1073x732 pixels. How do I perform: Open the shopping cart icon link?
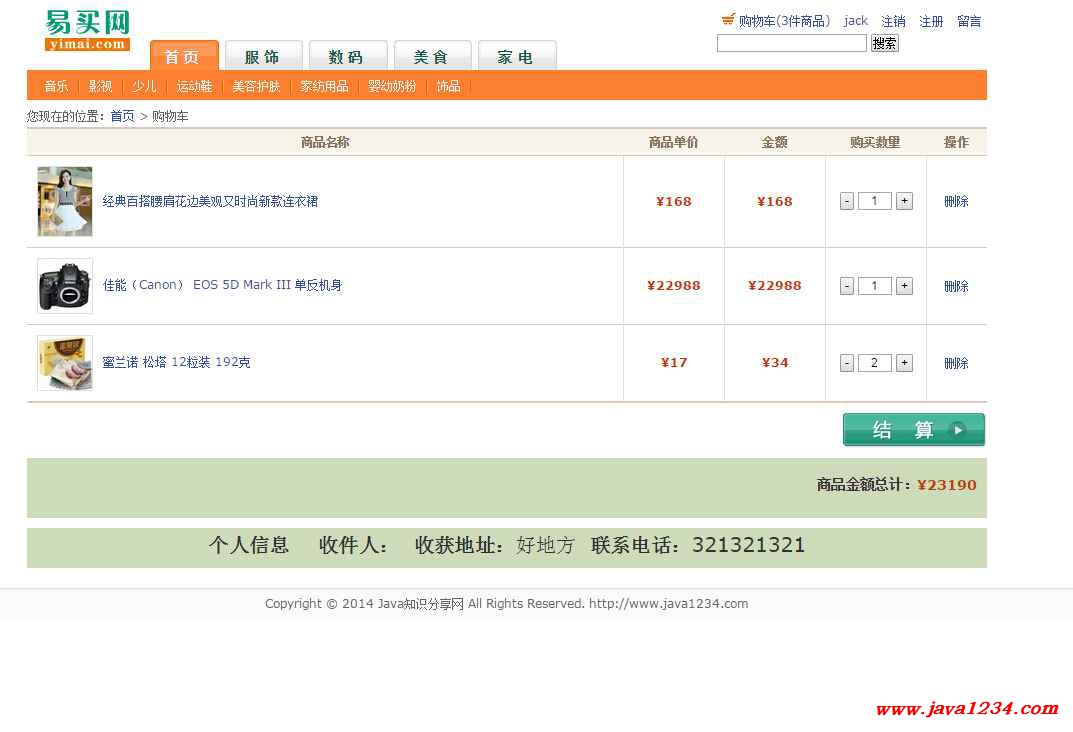click(x=728, y=20)
